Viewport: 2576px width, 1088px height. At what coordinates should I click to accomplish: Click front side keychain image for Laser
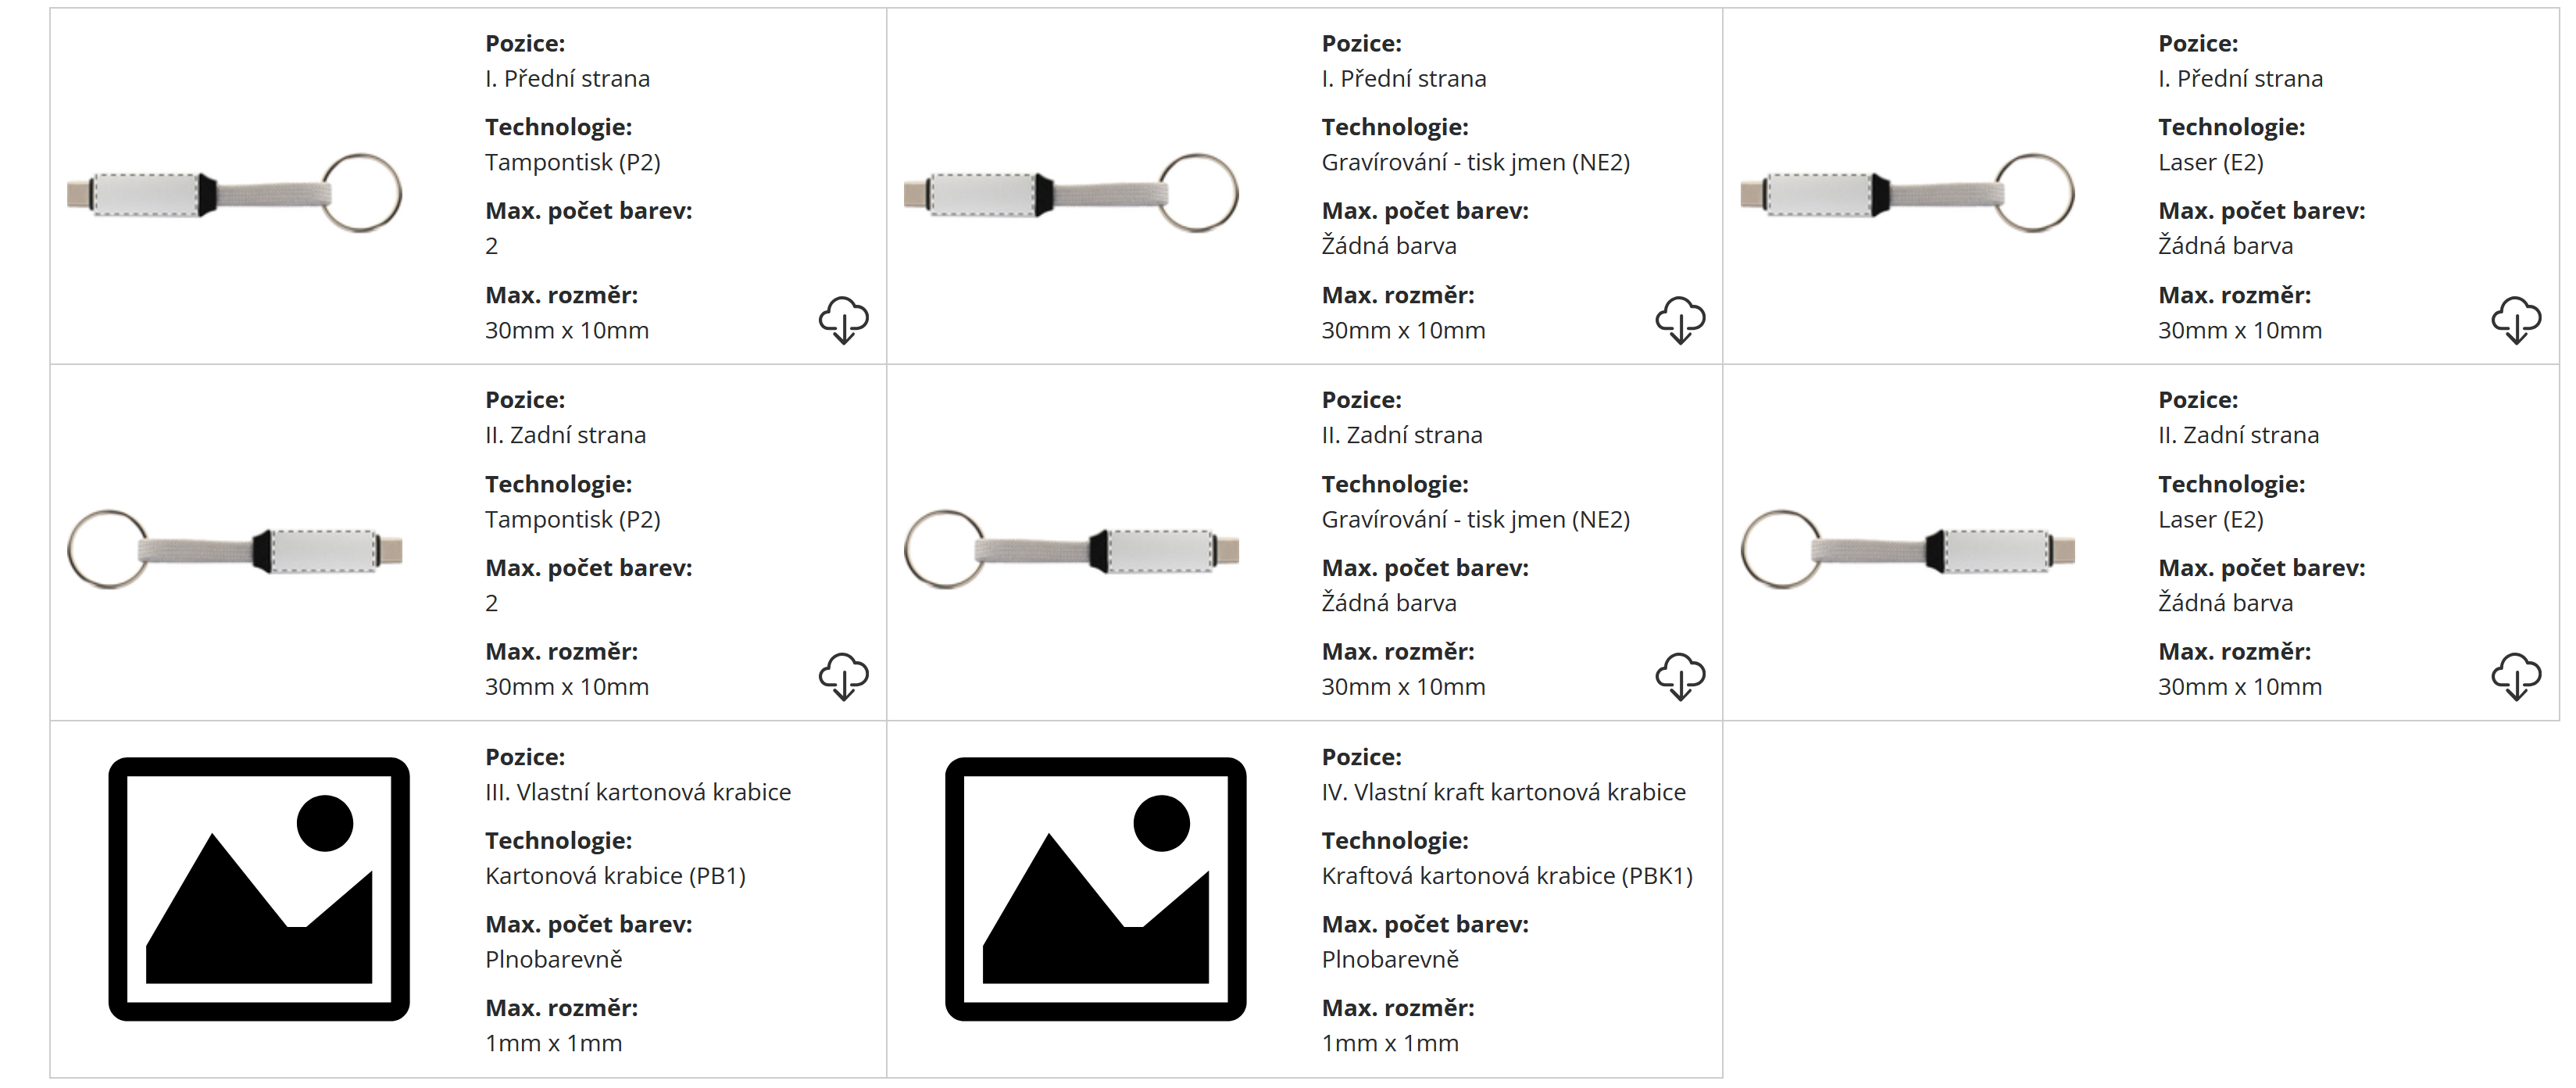(1907, 193)
